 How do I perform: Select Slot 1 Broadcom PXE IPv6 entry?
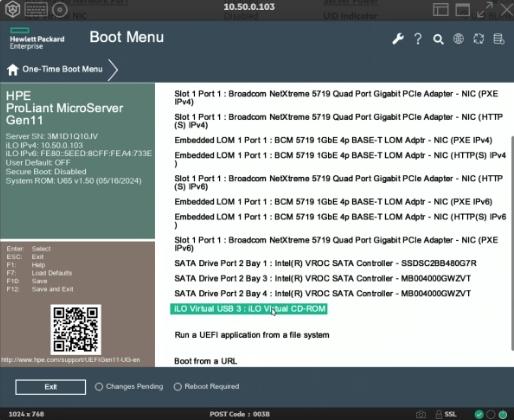click(x=336, y=244)
